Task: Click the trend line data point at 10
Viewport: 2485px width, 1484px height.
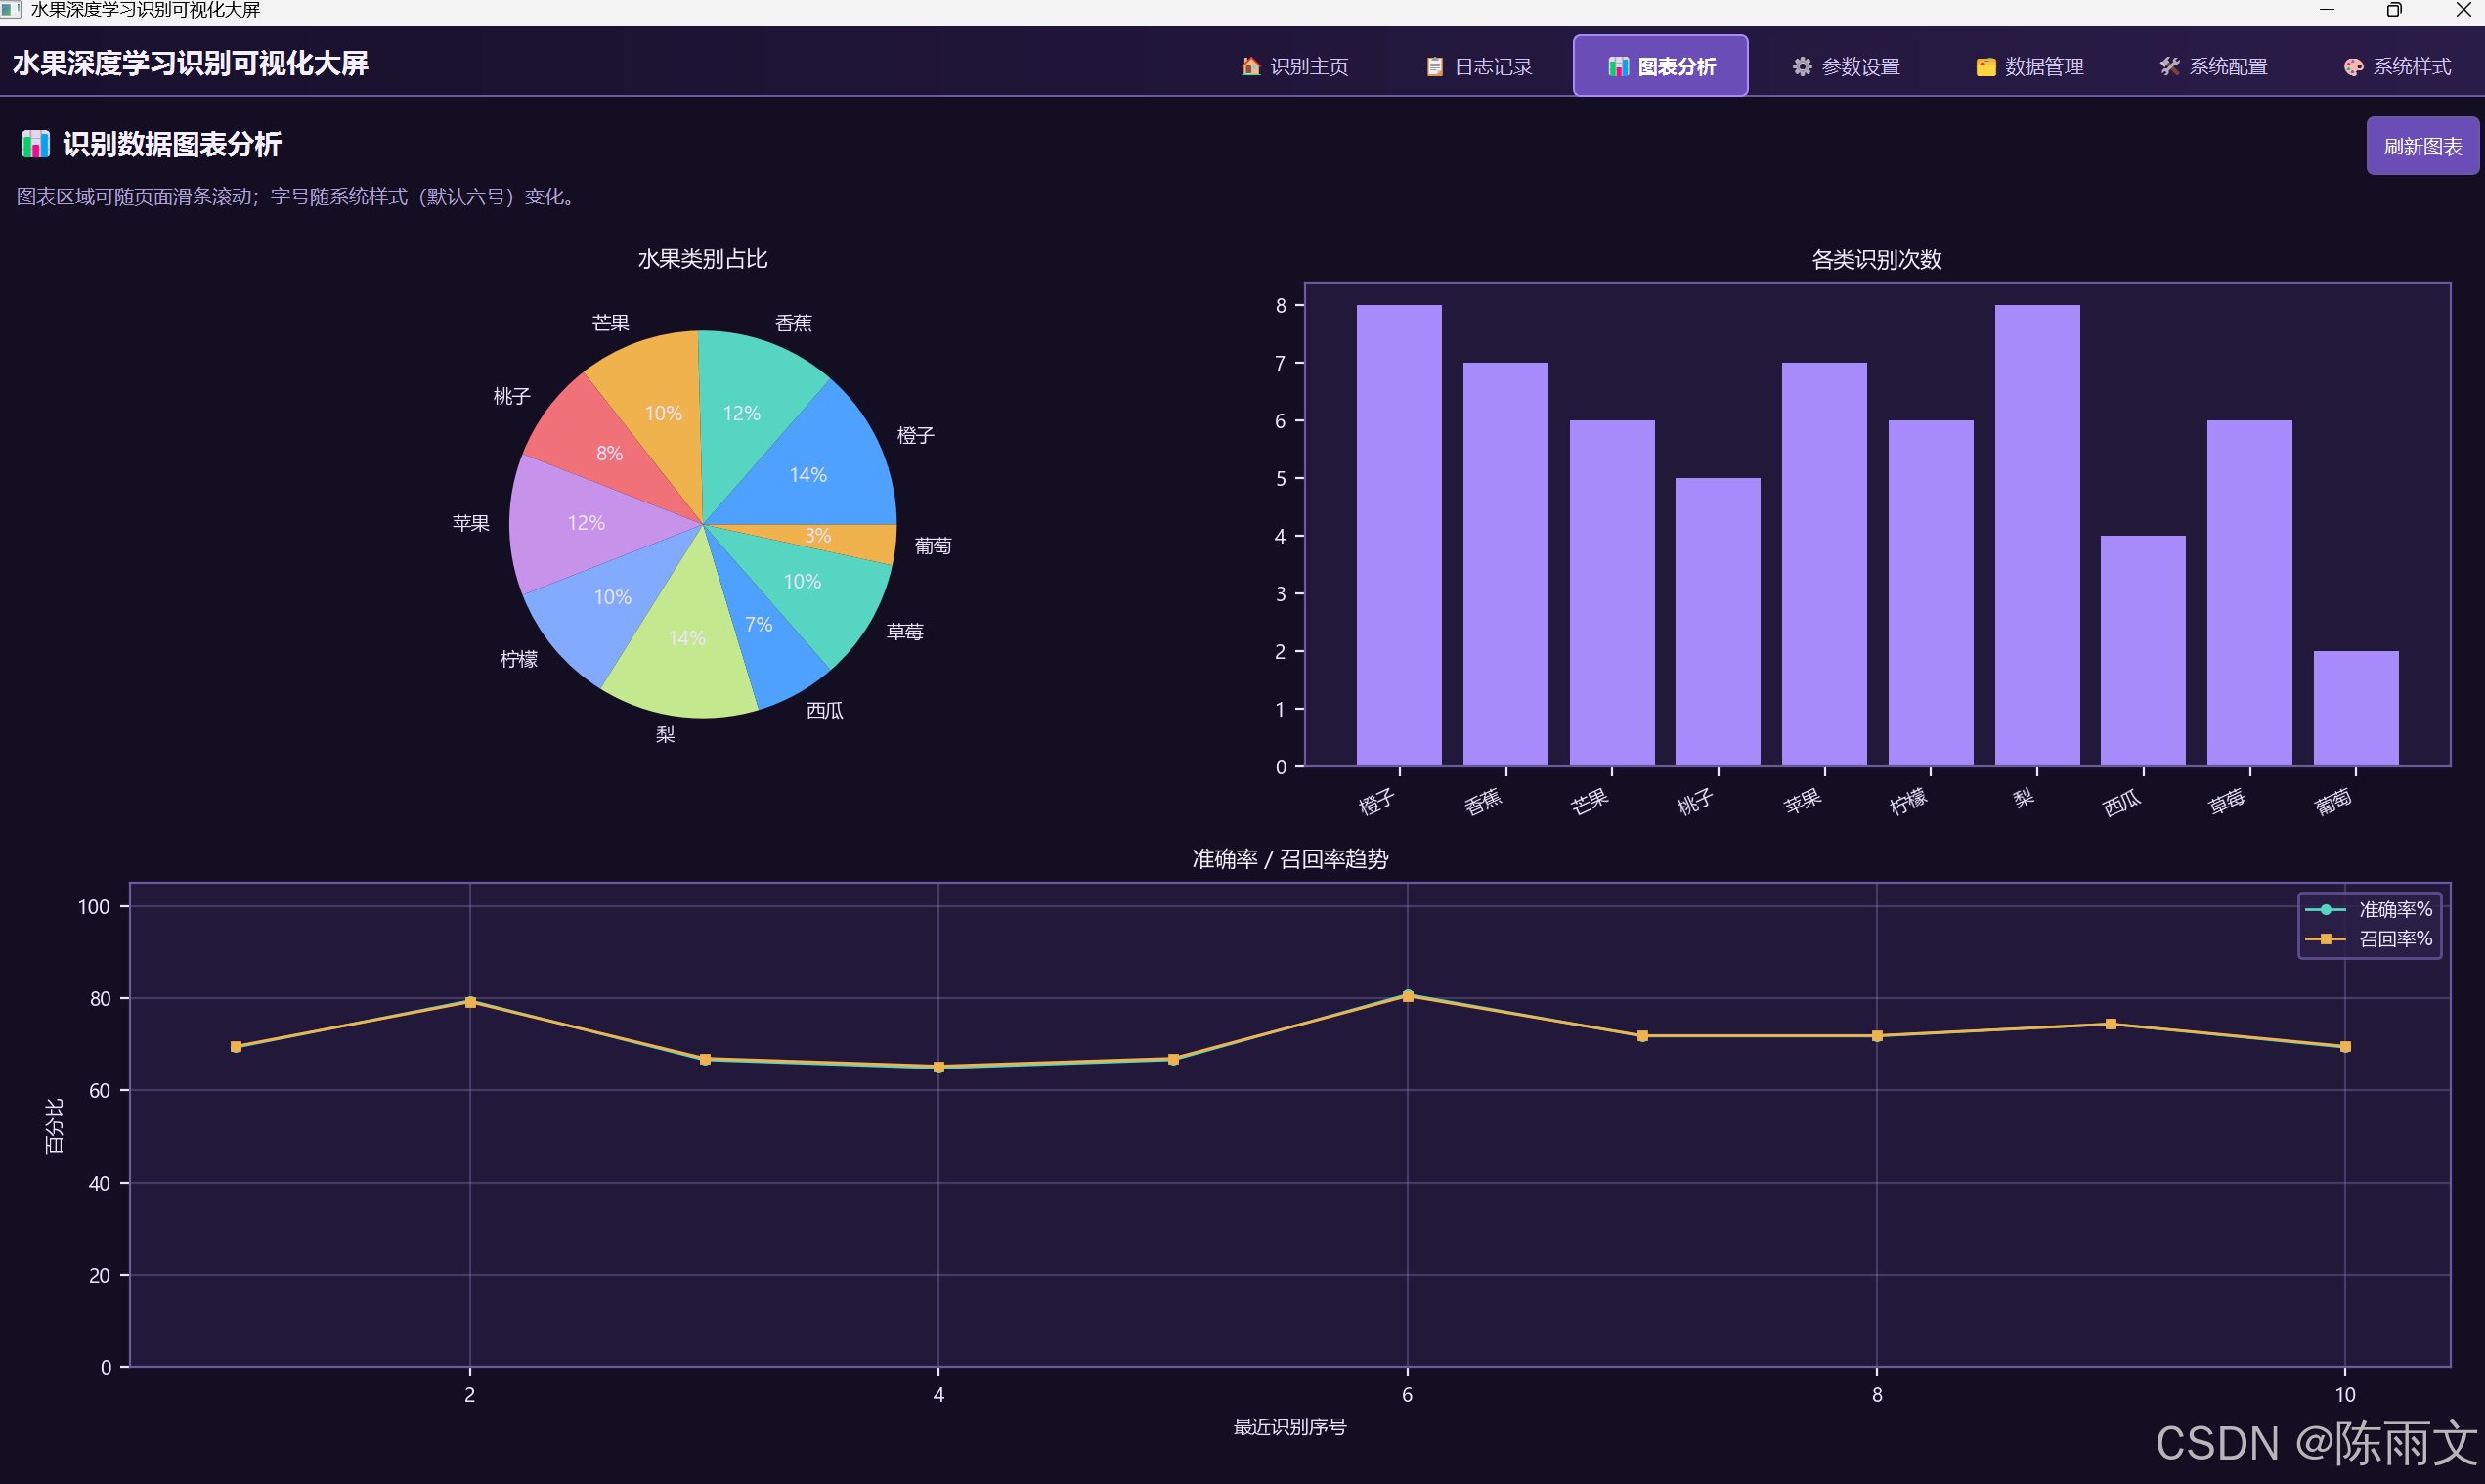Action: [2345, 1047]
